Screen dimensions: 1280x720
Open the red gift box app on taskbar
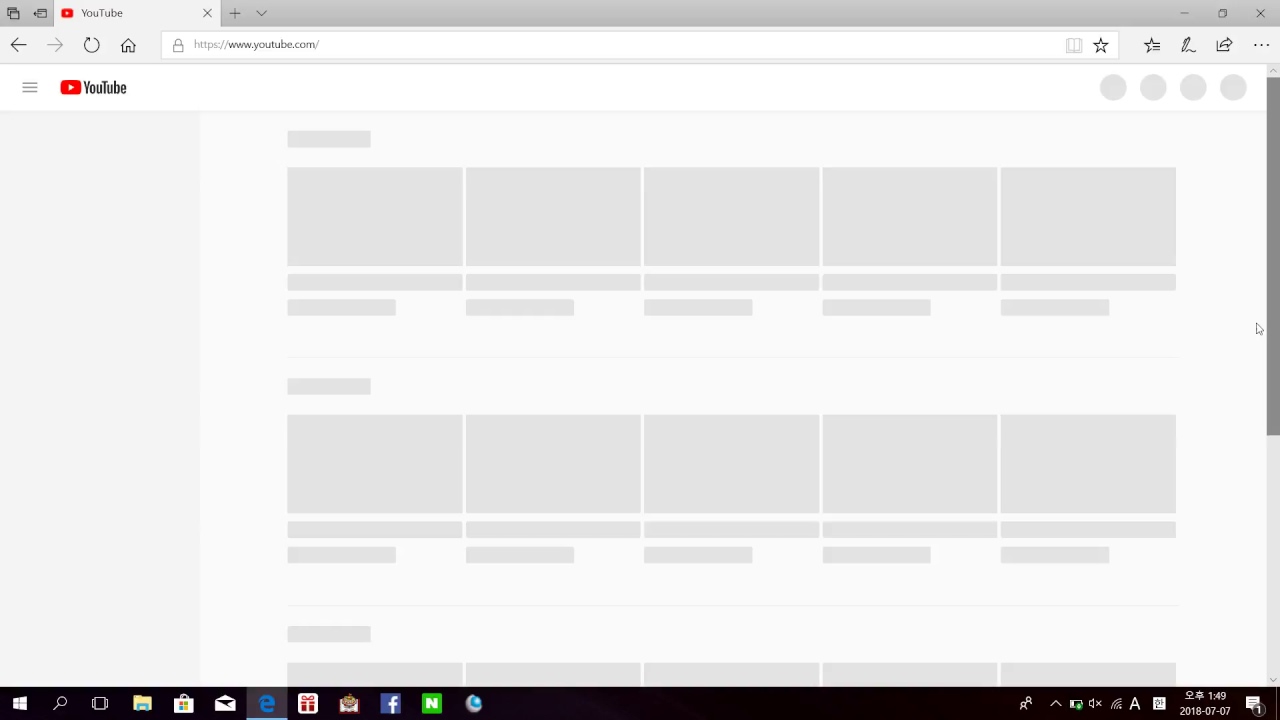pos(308,704)
